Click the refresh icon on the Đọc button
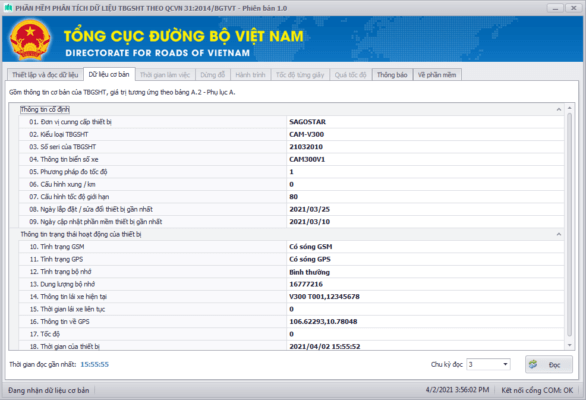Image resolution: width=586 pixels, height=400 pixels. click(533, 364)
